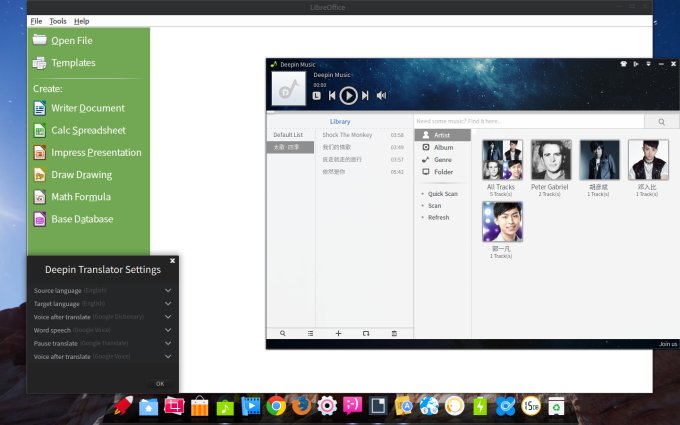This screenshot has width=680, height=425.
Task: Expand the Word speech dropdown
Action: 168,330
